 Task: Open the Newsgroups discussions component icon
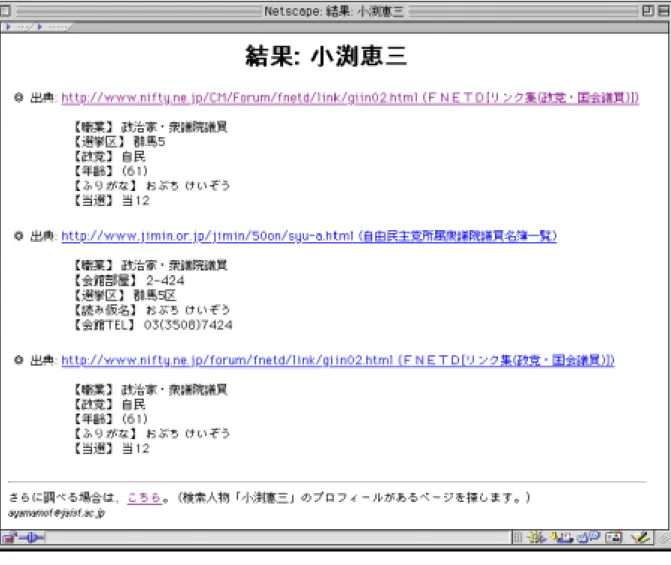pyautogui.click(x=589, y=537)
